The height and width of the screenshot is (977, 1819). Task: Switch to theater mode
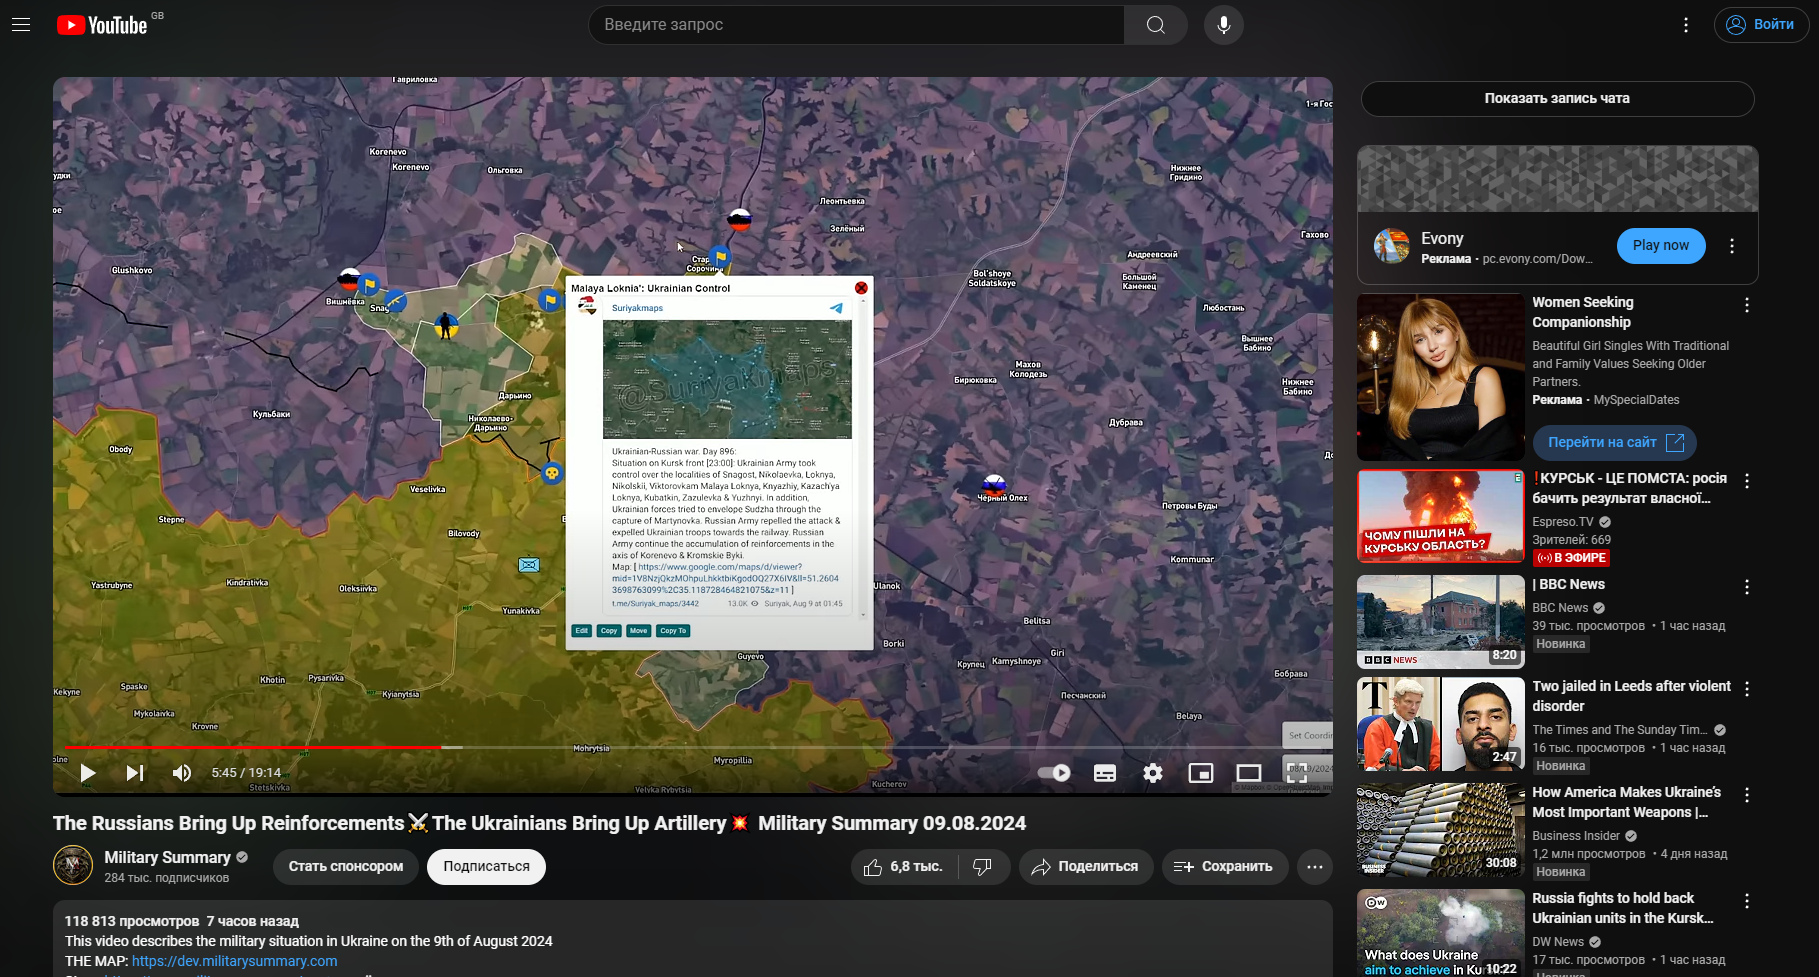tap(1249, 773)
